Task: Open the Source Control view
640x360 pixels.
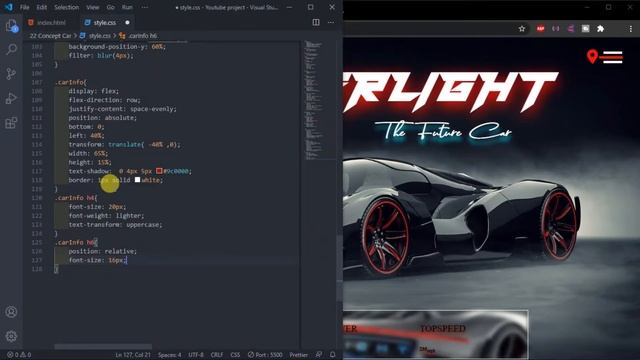Action: tap(11, 73)
